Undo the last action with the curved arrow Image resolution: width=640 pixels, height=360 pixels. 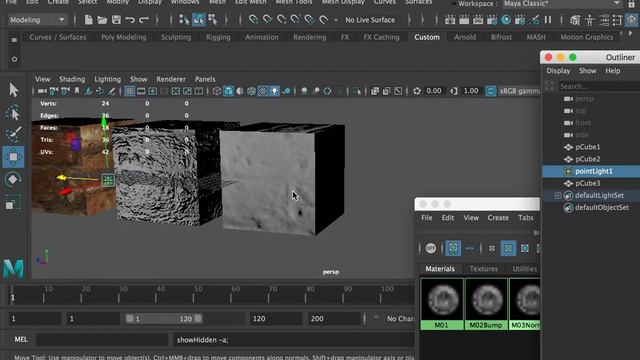pyautogui.click(x=130, y=20)
